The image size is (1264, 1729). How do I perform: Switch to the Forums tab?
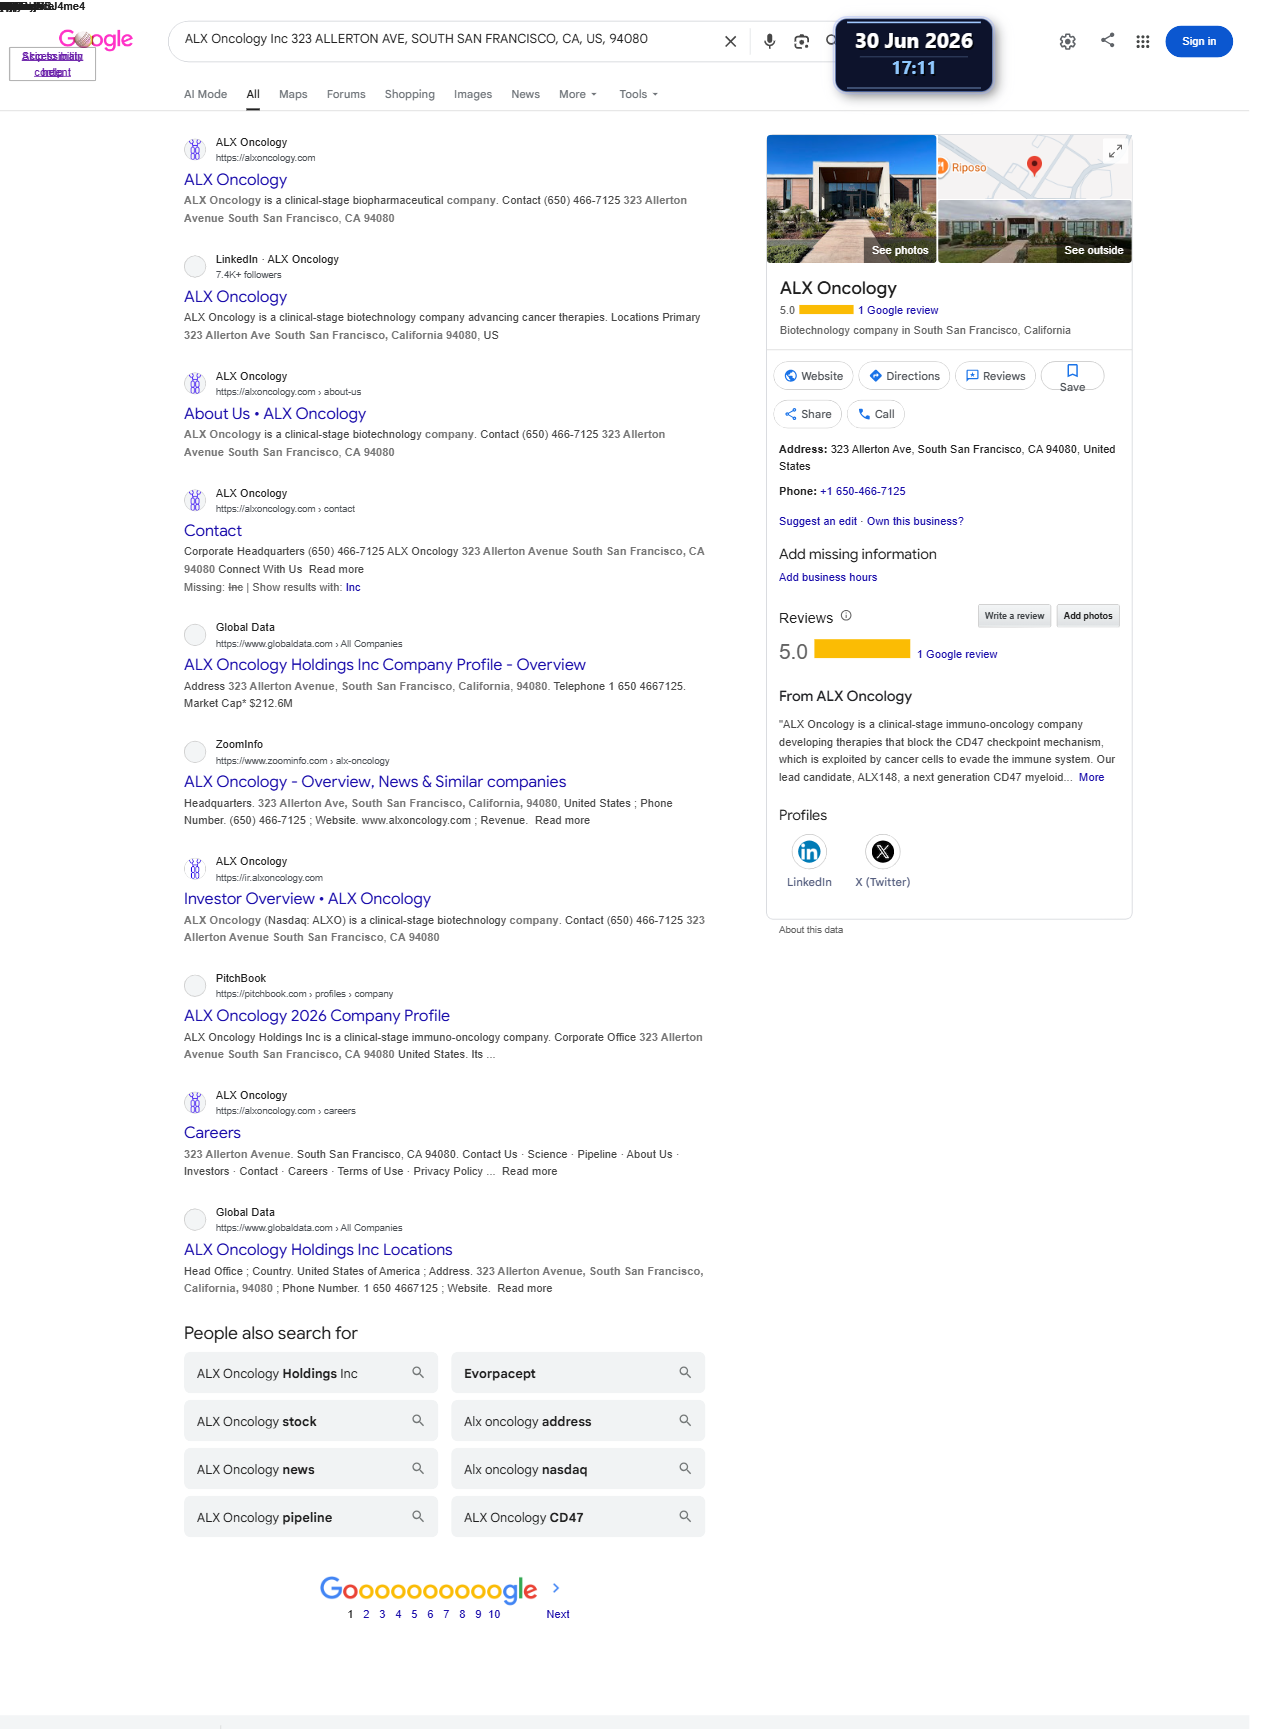346,94
